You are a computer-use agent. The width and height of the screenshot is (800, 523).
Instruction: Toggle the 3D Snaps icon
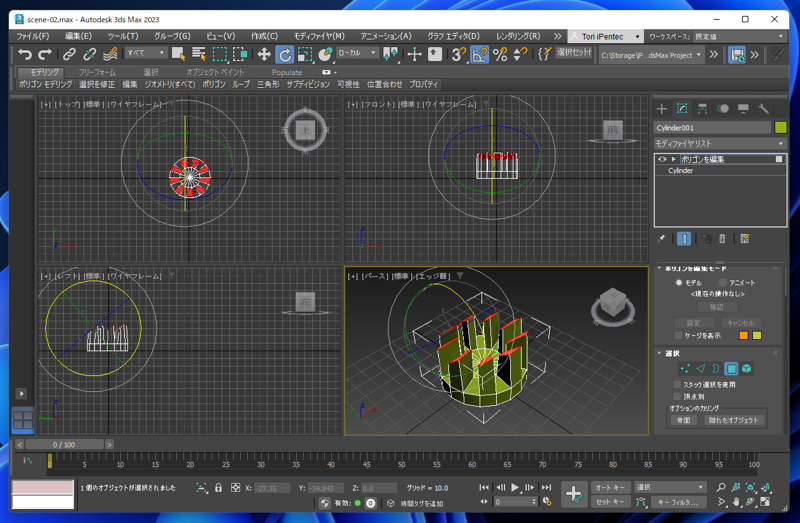(459, 54)
